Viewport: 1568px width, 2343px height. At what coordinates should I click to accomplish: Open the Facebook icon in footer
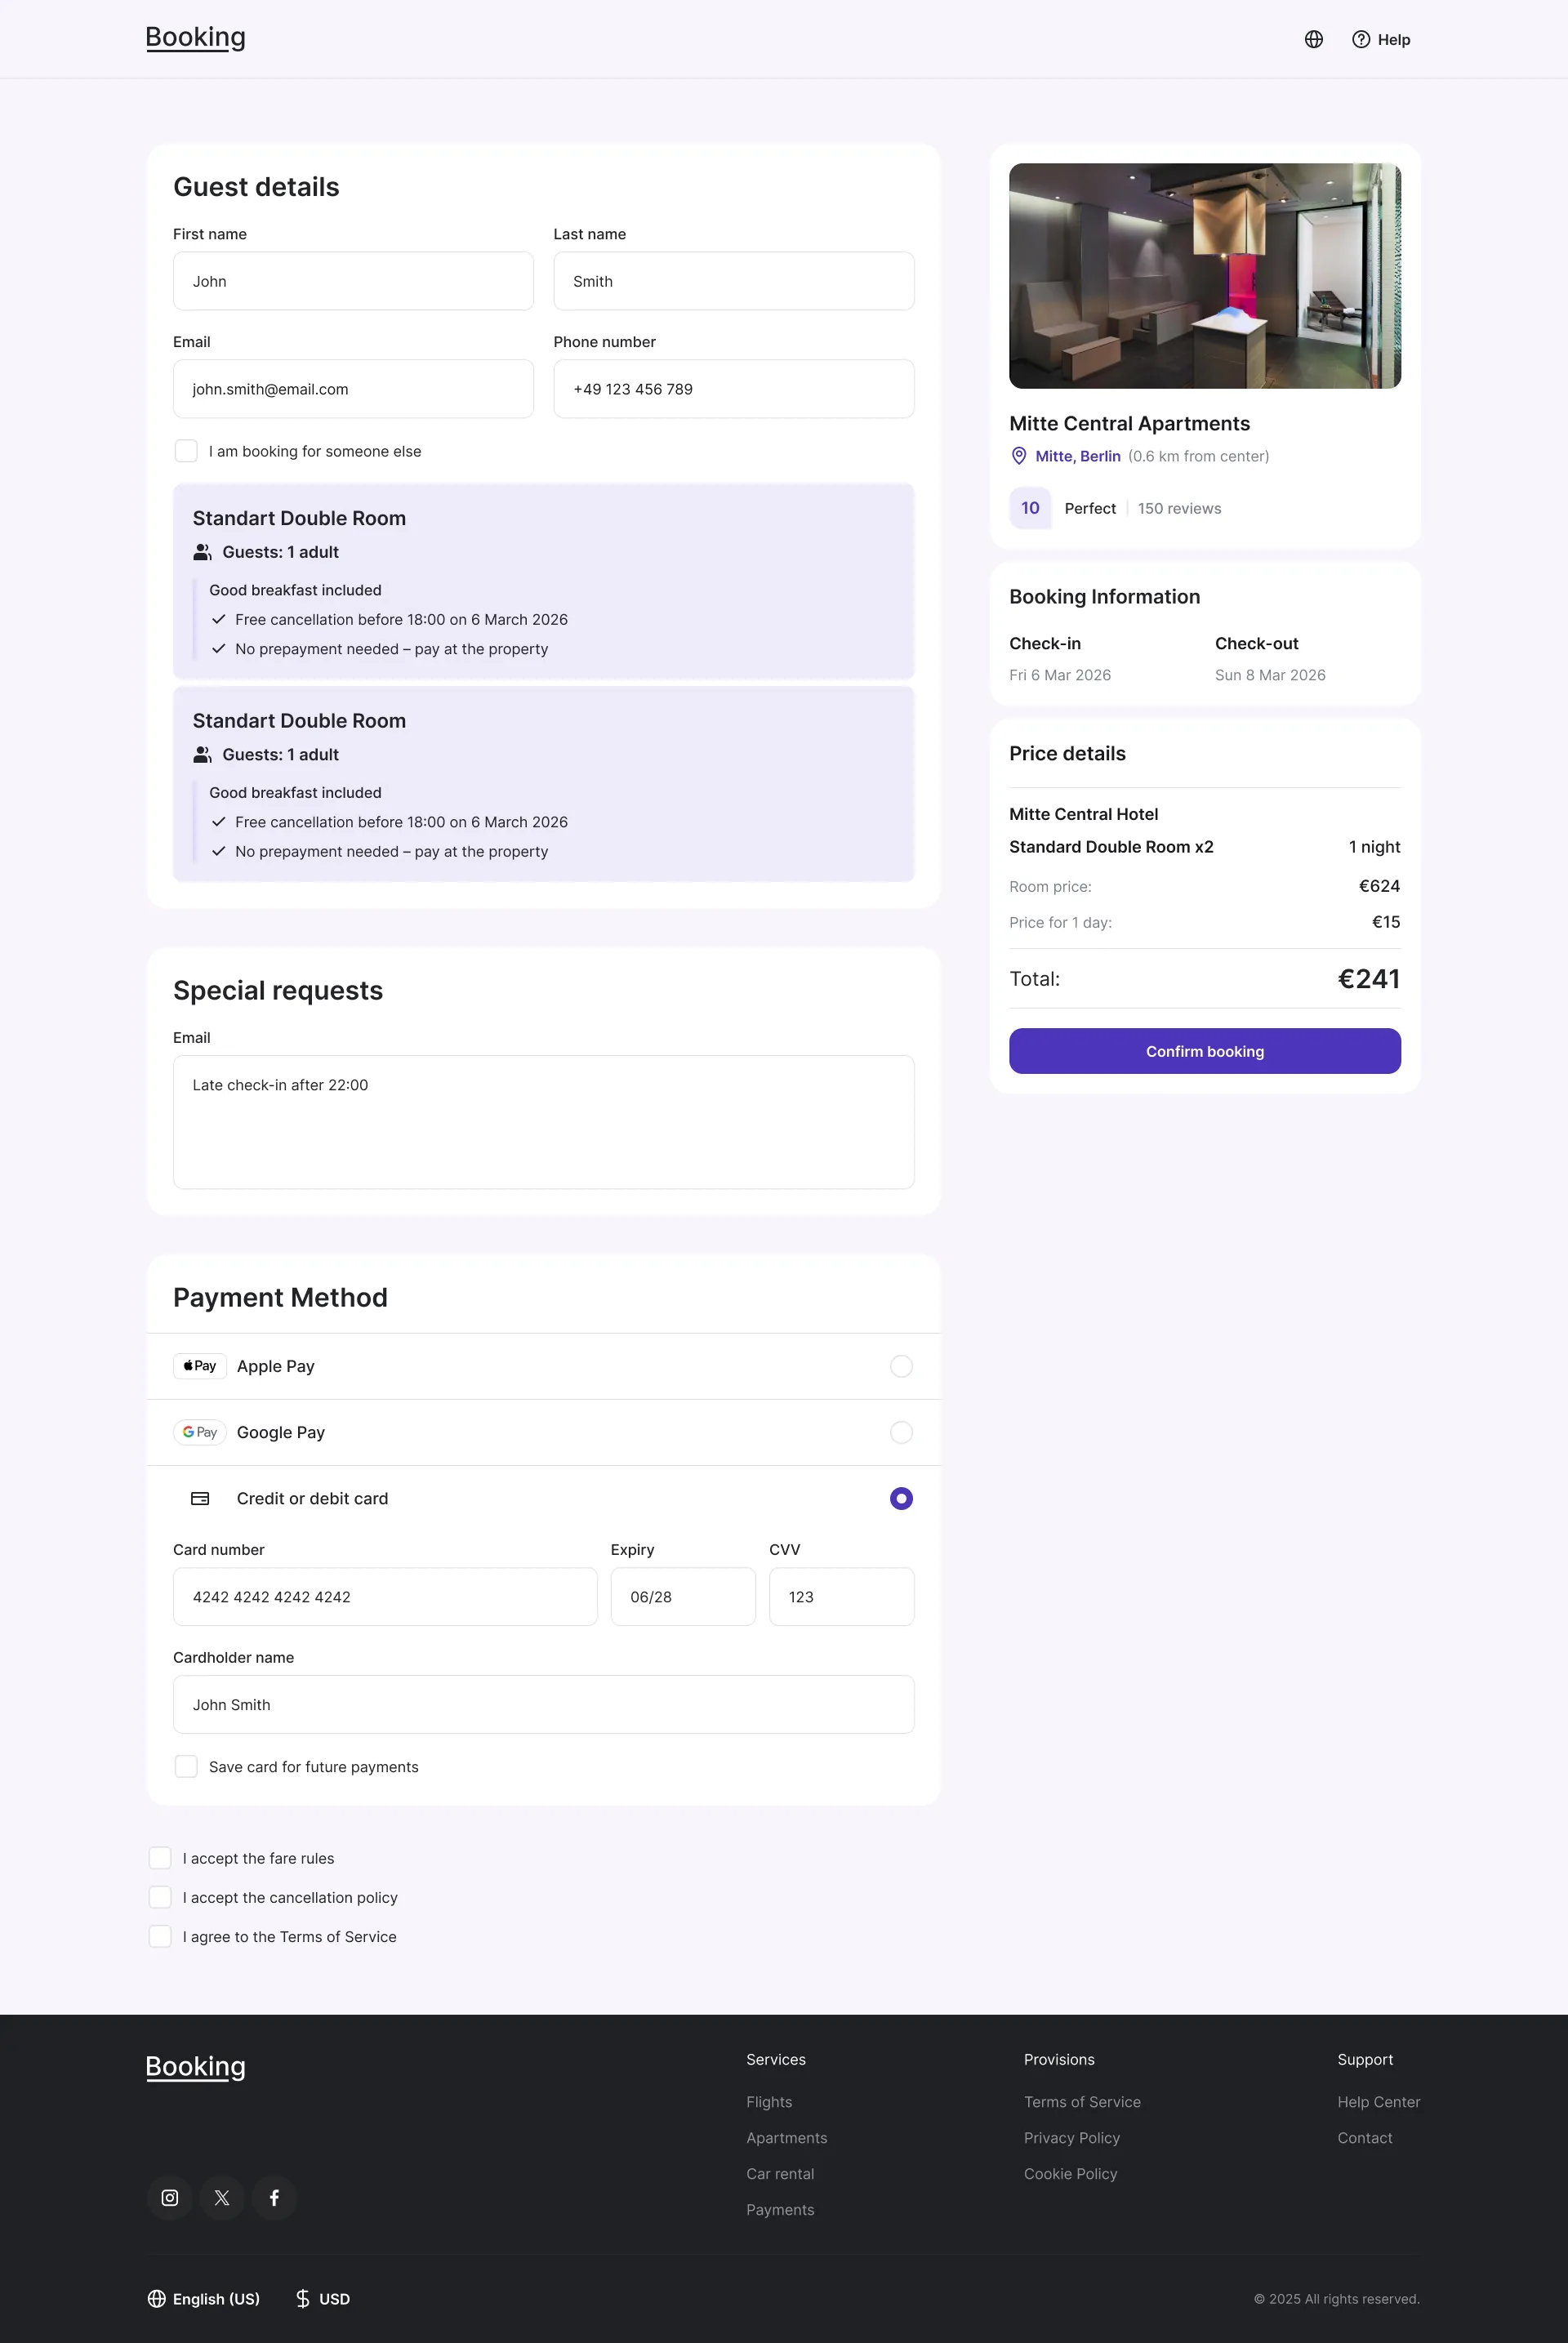[274, 2197]
